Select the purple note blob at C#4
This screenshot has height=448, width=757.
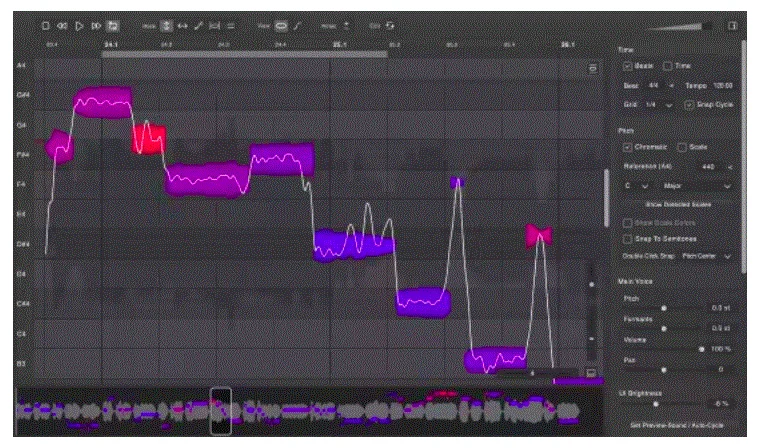[x=423, y=302]
